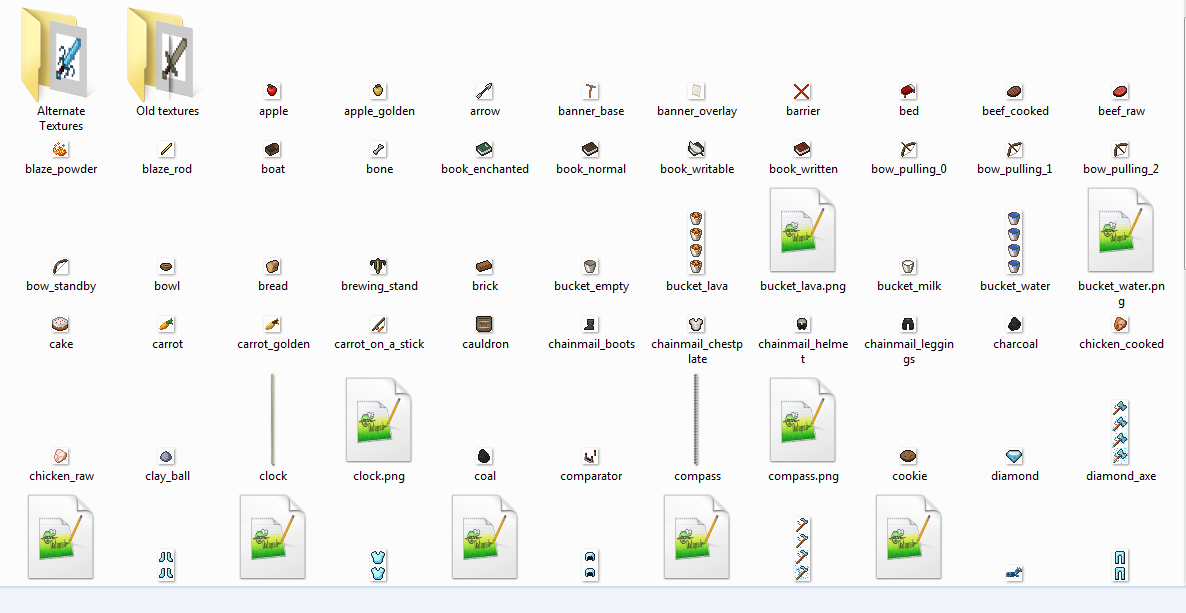1186x613 pixels.
Task: Select the bucket_lava.png document icon
Action: coord(803,230)
